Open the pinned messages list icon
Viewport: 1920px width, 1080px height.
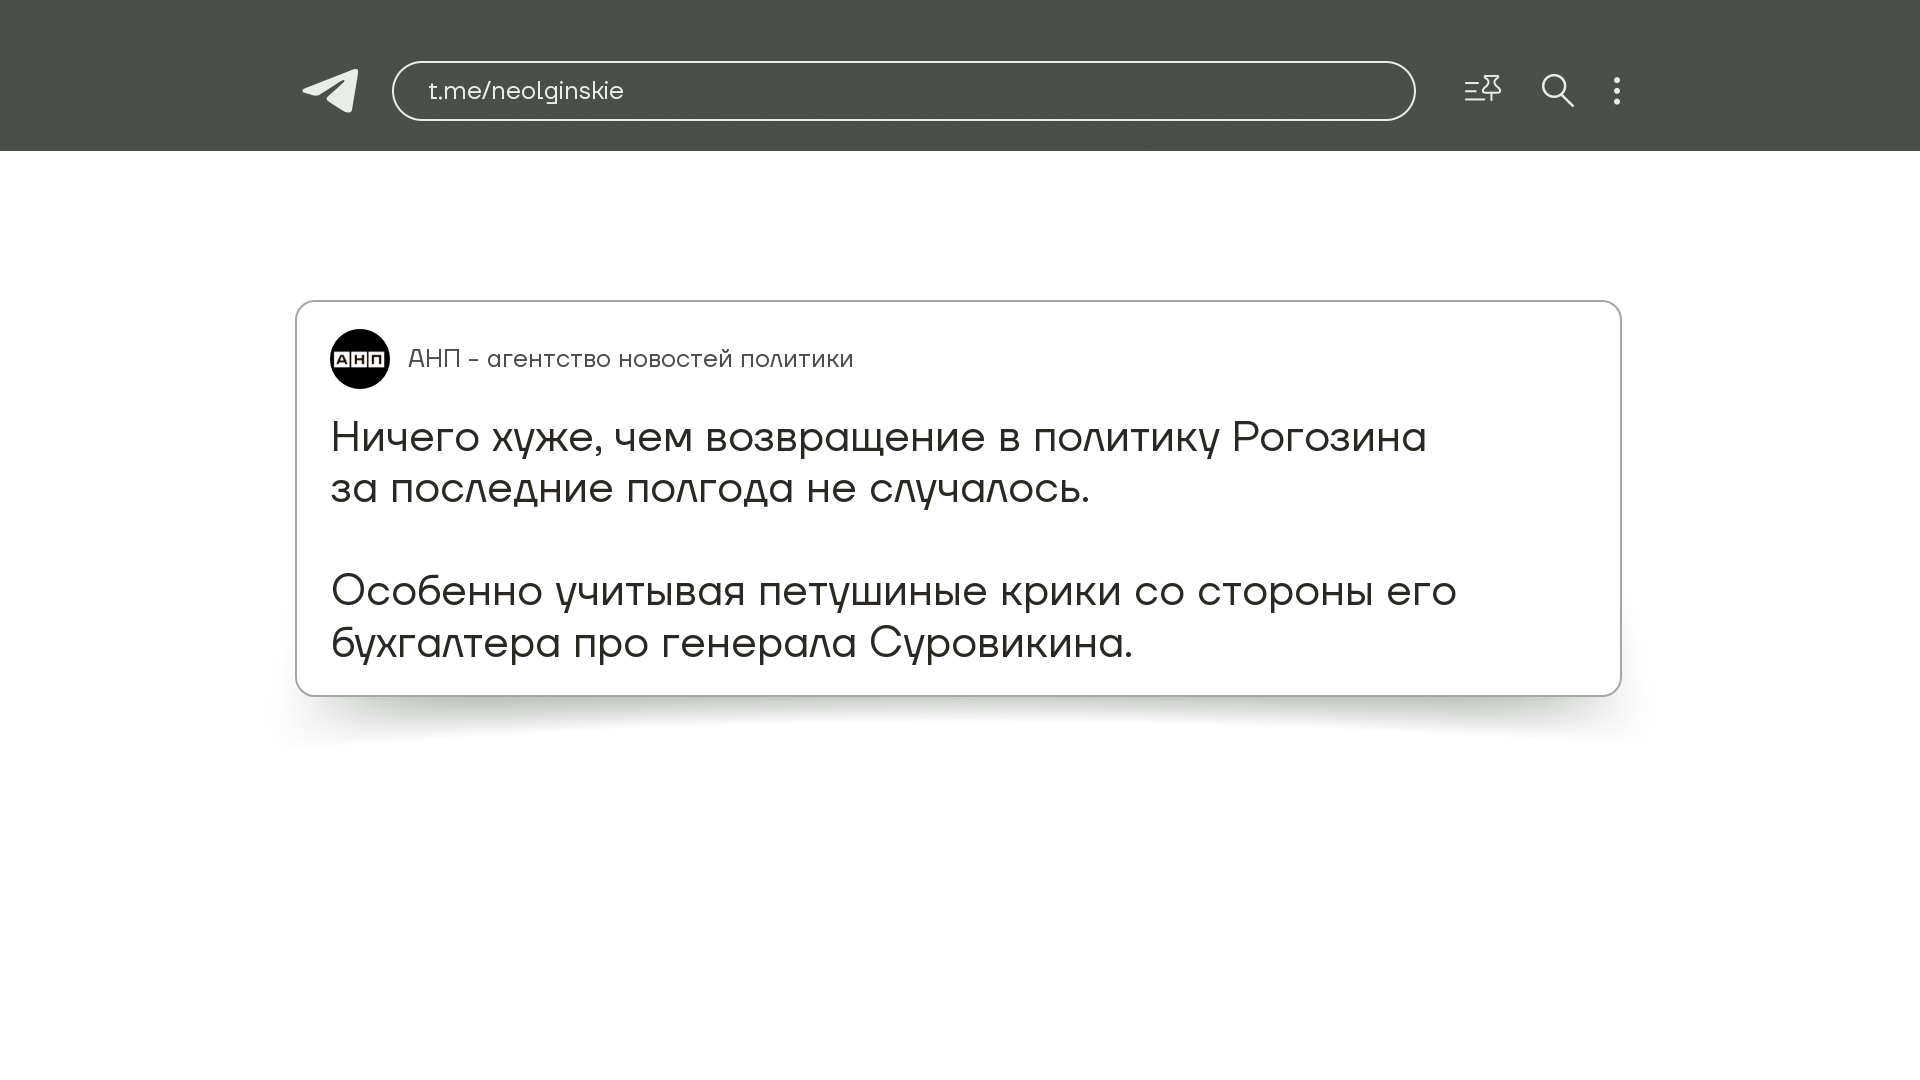[x=1482, y=90]
